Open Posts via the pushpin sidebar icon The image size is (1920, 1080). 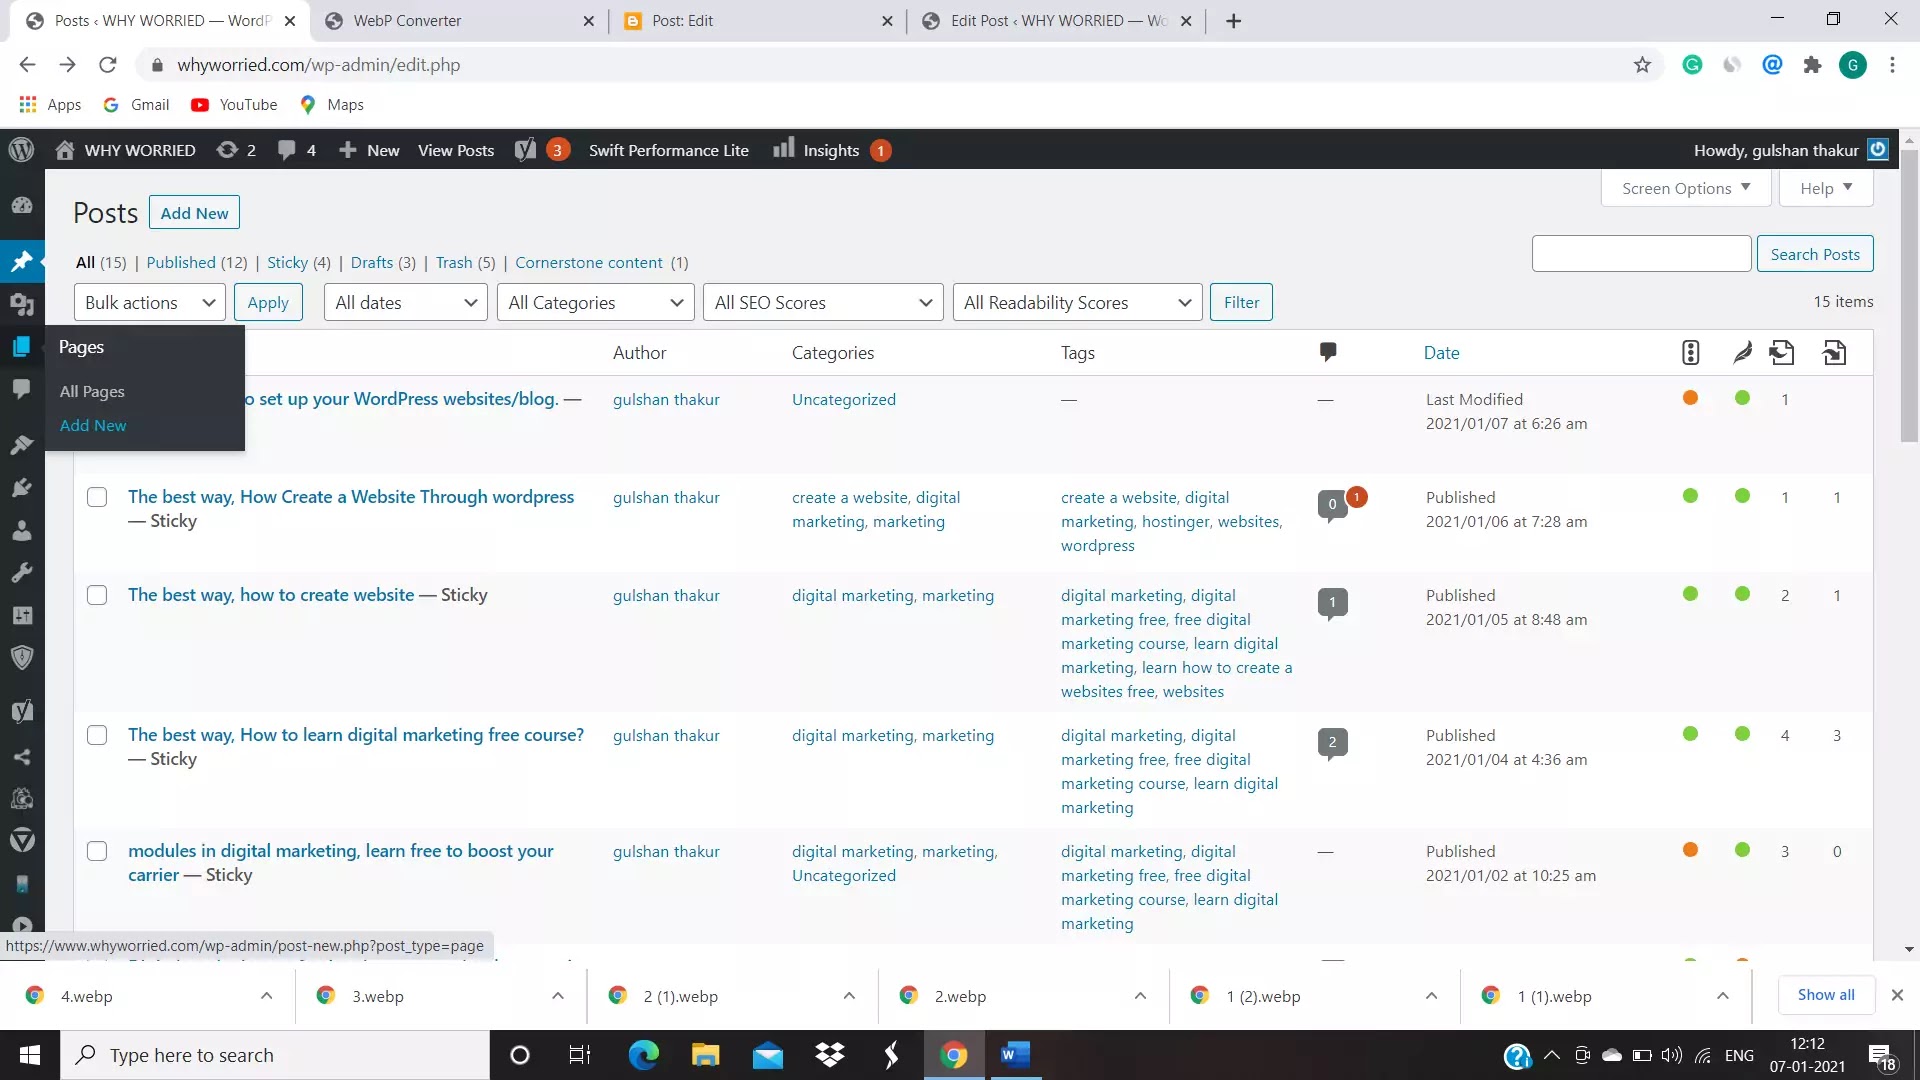tap(22, 261)
